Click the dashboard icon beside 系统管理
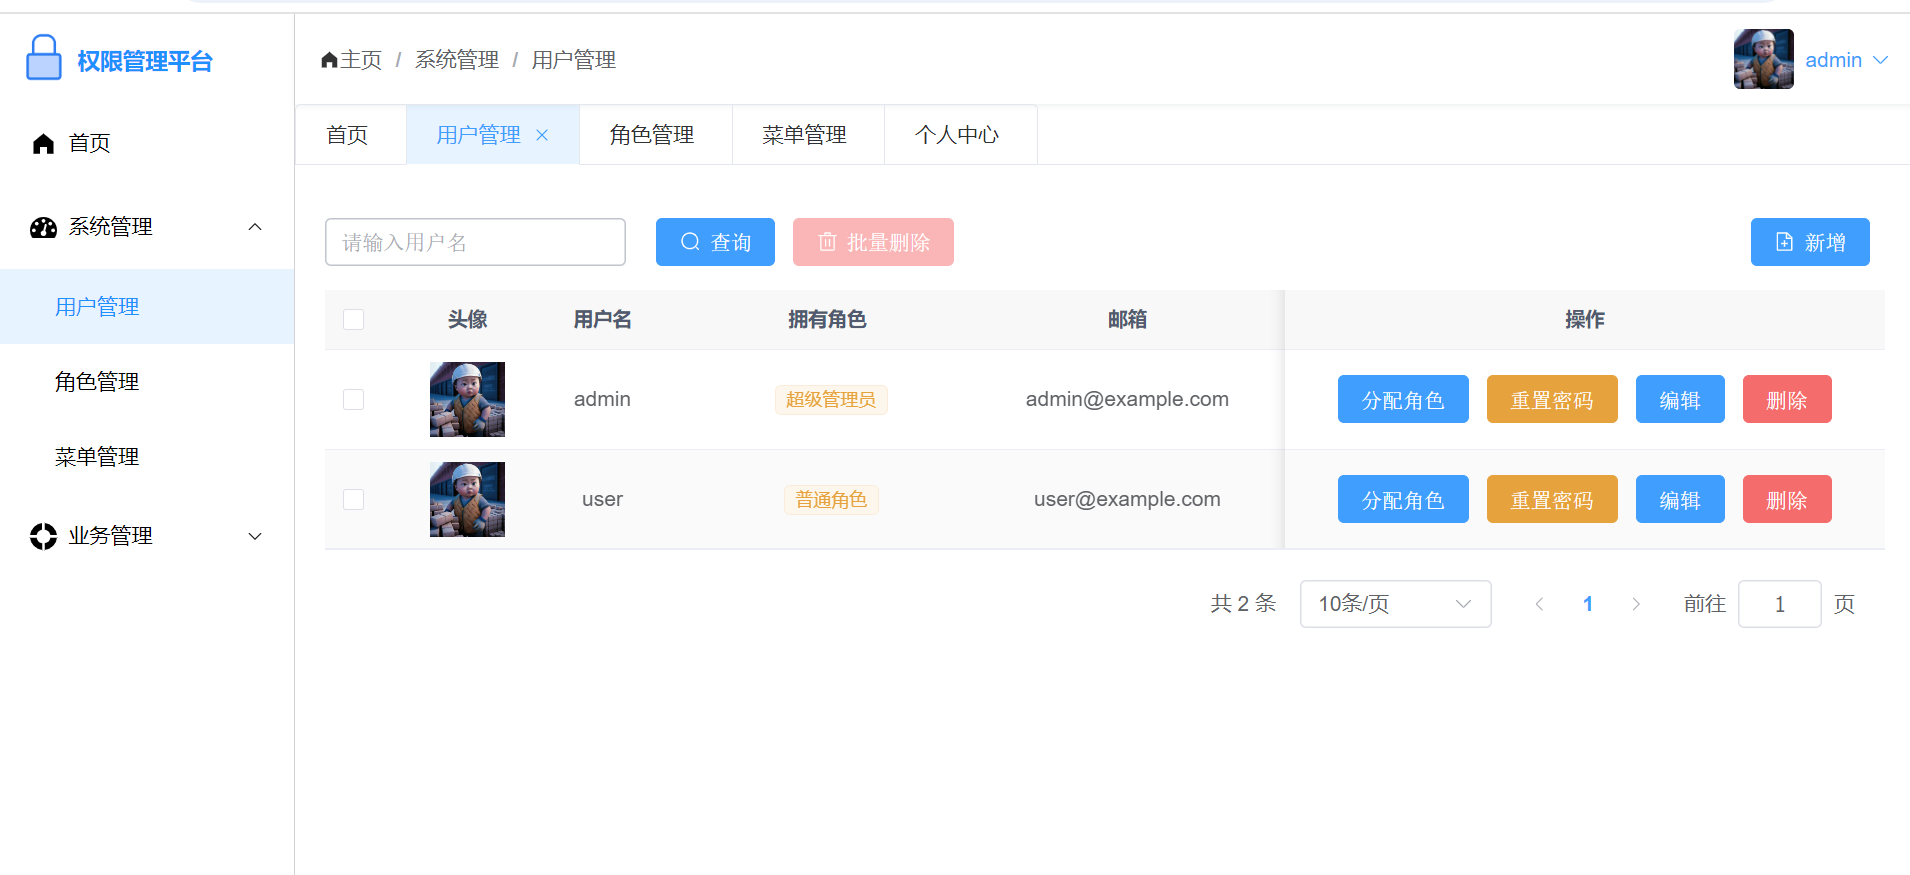Viewport: 1910px width, 875px height. tap(43, 228)
